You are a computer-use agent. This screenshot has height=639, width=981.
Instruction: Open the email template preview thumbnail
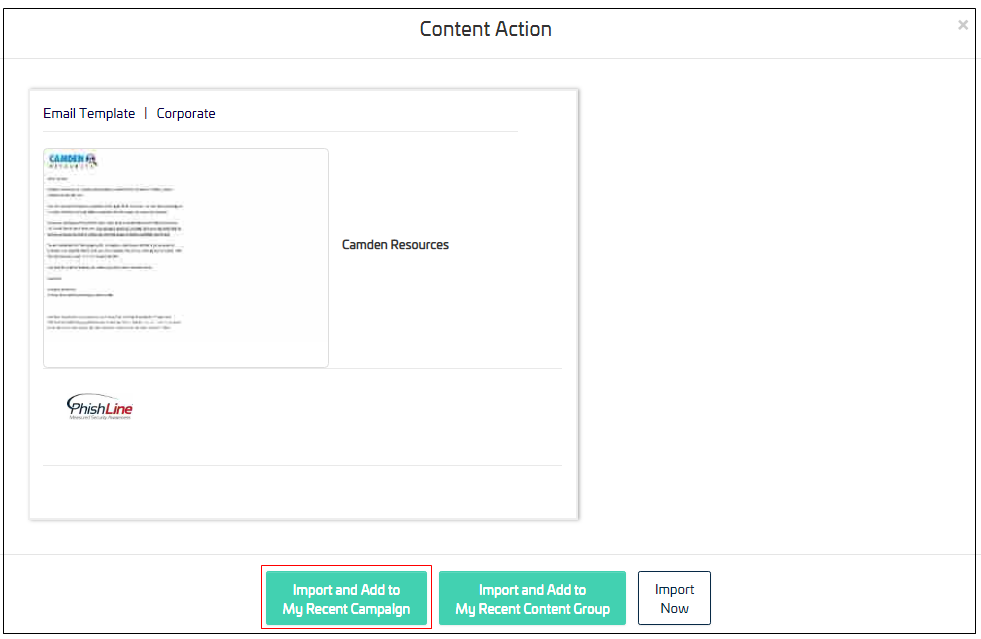click(x=186, y=258)
